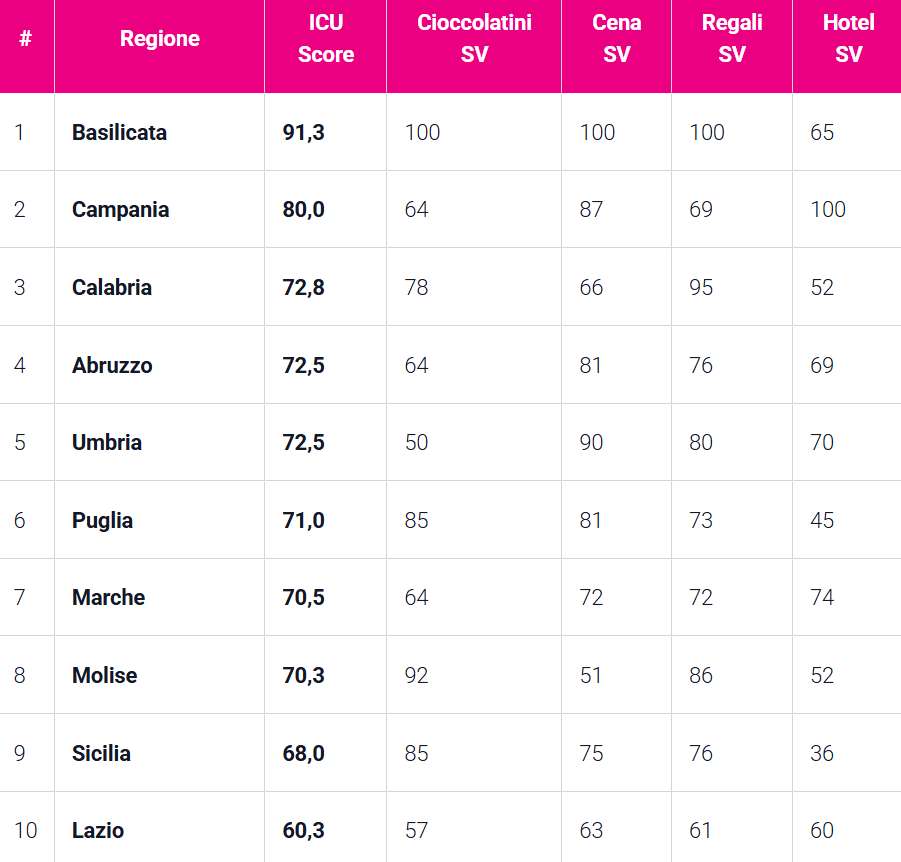Select Basilicata's ICU Score of 91,3
The image size is (901, 862).
(x=303, y=132)
